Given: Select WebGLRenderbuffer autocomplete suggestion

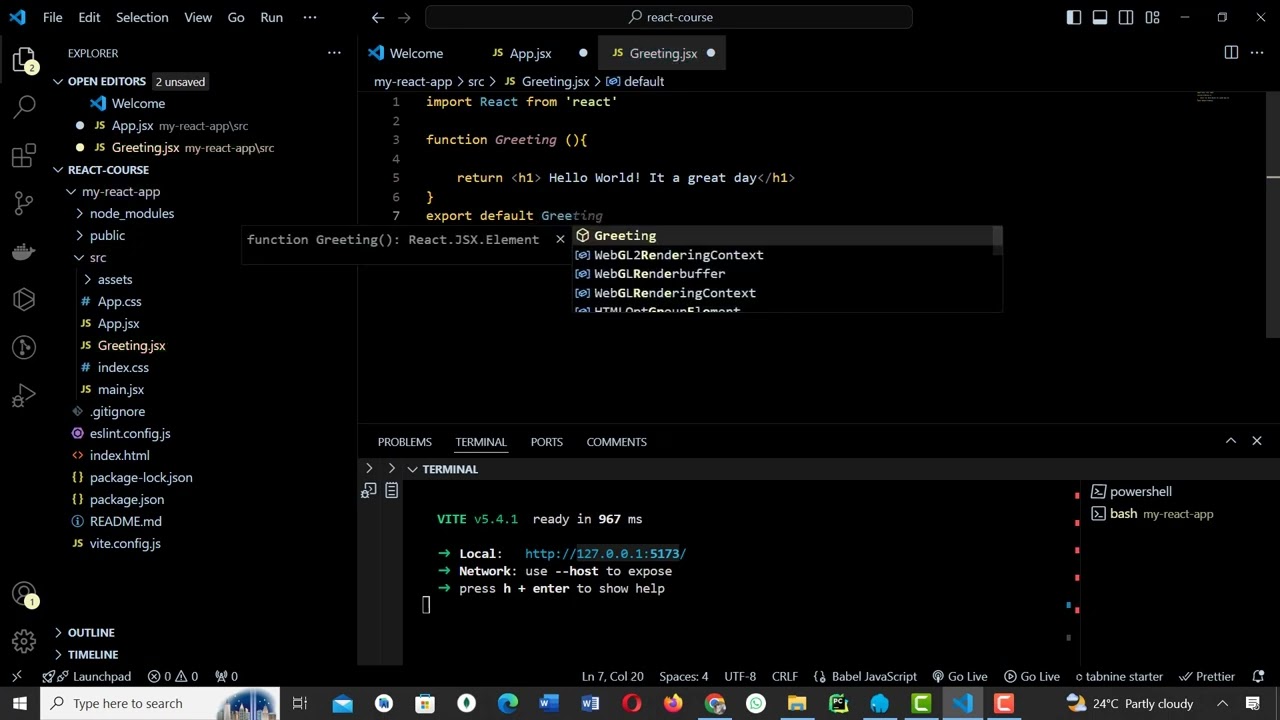Looking at the screenshot, I should (x=787, y=274).
